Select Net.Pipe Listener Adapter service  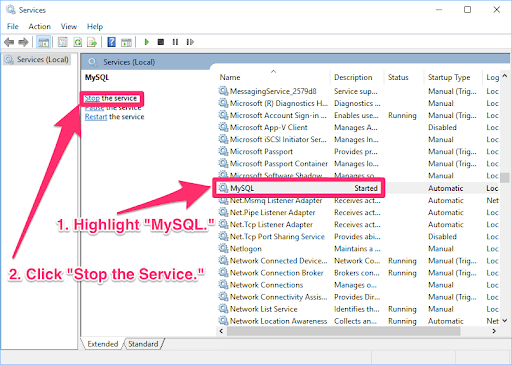pyautogui.click(x=358, y=212)
